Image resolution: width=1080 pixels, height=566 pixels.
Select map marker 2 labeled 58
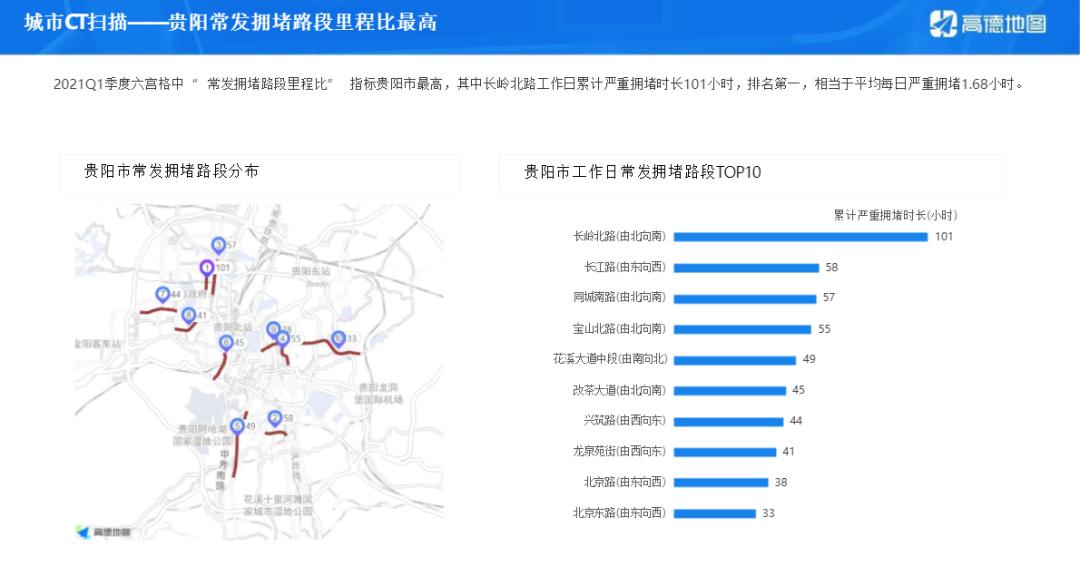(275, 419)
